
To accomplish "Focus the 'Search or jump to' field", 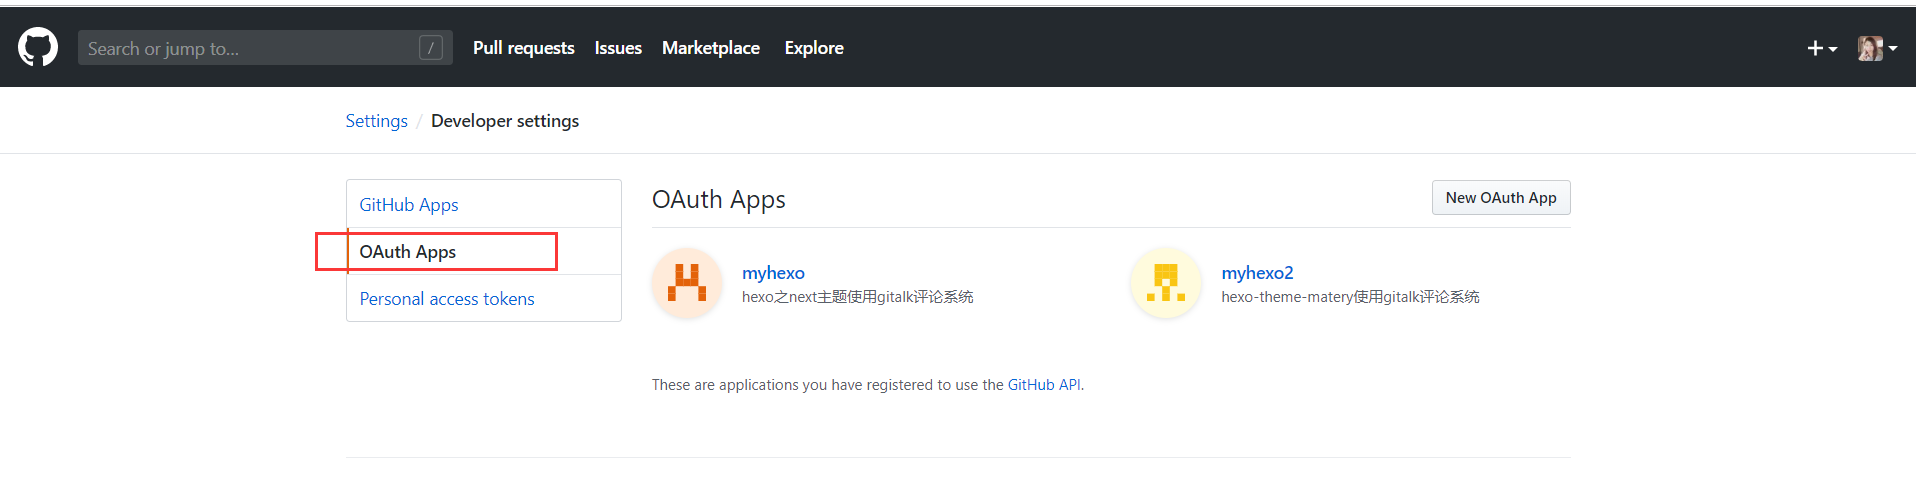I will pos(265,47).
